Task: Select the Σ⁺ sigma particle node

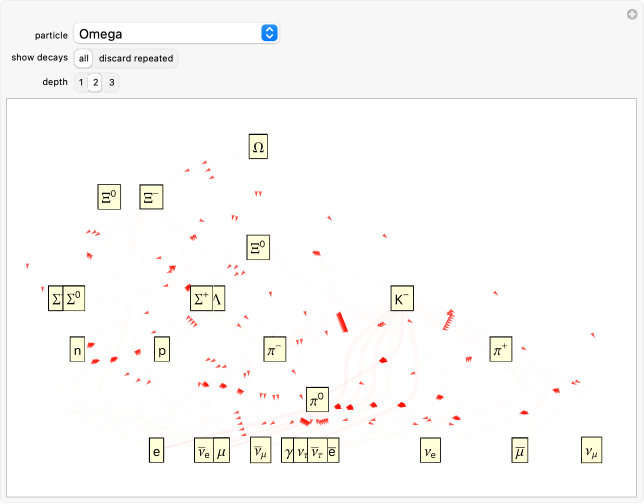Action: click(x=201, y=298)
